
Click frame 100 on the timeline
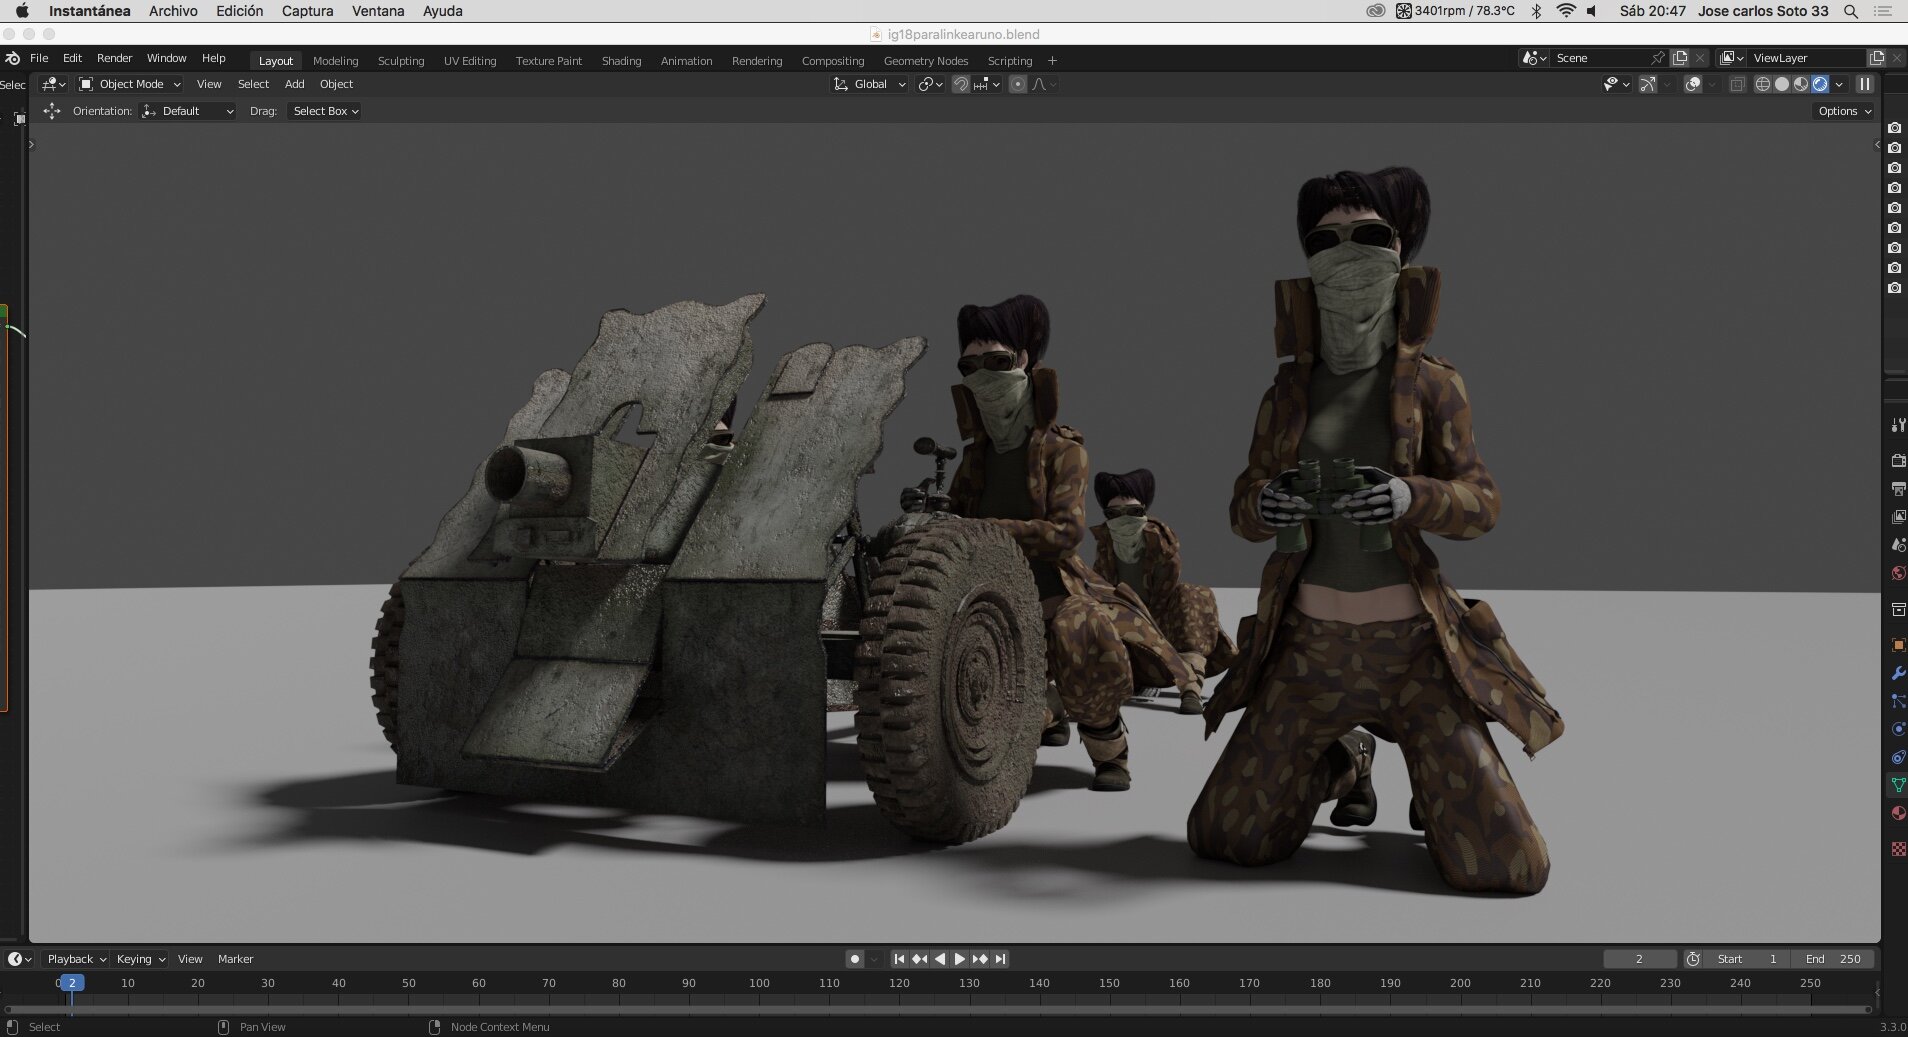pos(759,983)
